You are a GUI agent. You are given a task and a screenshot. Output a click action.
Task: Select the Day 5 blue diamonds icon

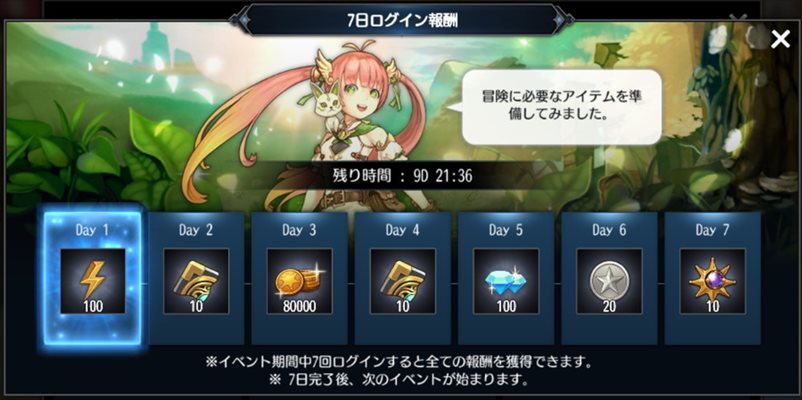pyautogui.click(x=506, y=281)
